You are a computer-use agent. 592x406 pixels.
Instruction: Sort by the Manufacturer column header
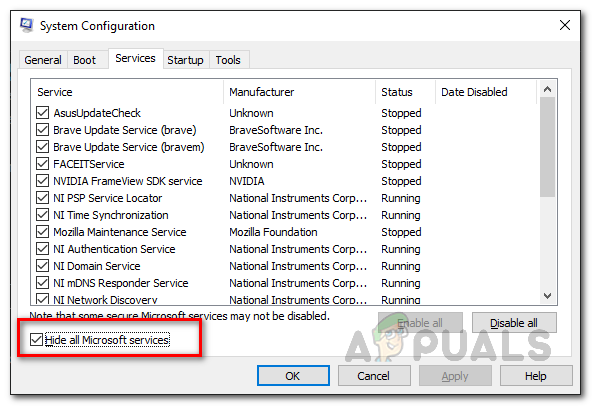(299, 92)
